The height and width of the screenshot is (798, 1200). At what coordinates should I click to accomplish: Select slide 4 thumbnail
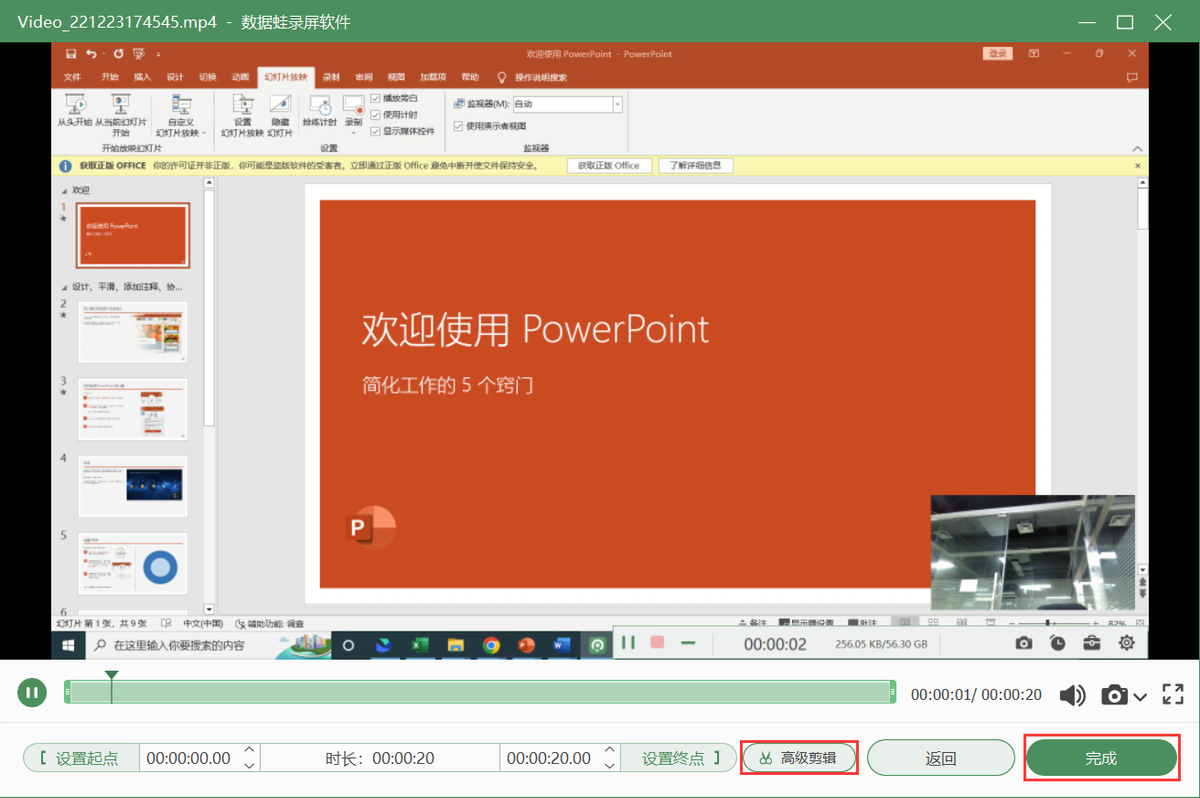[132, 486]
